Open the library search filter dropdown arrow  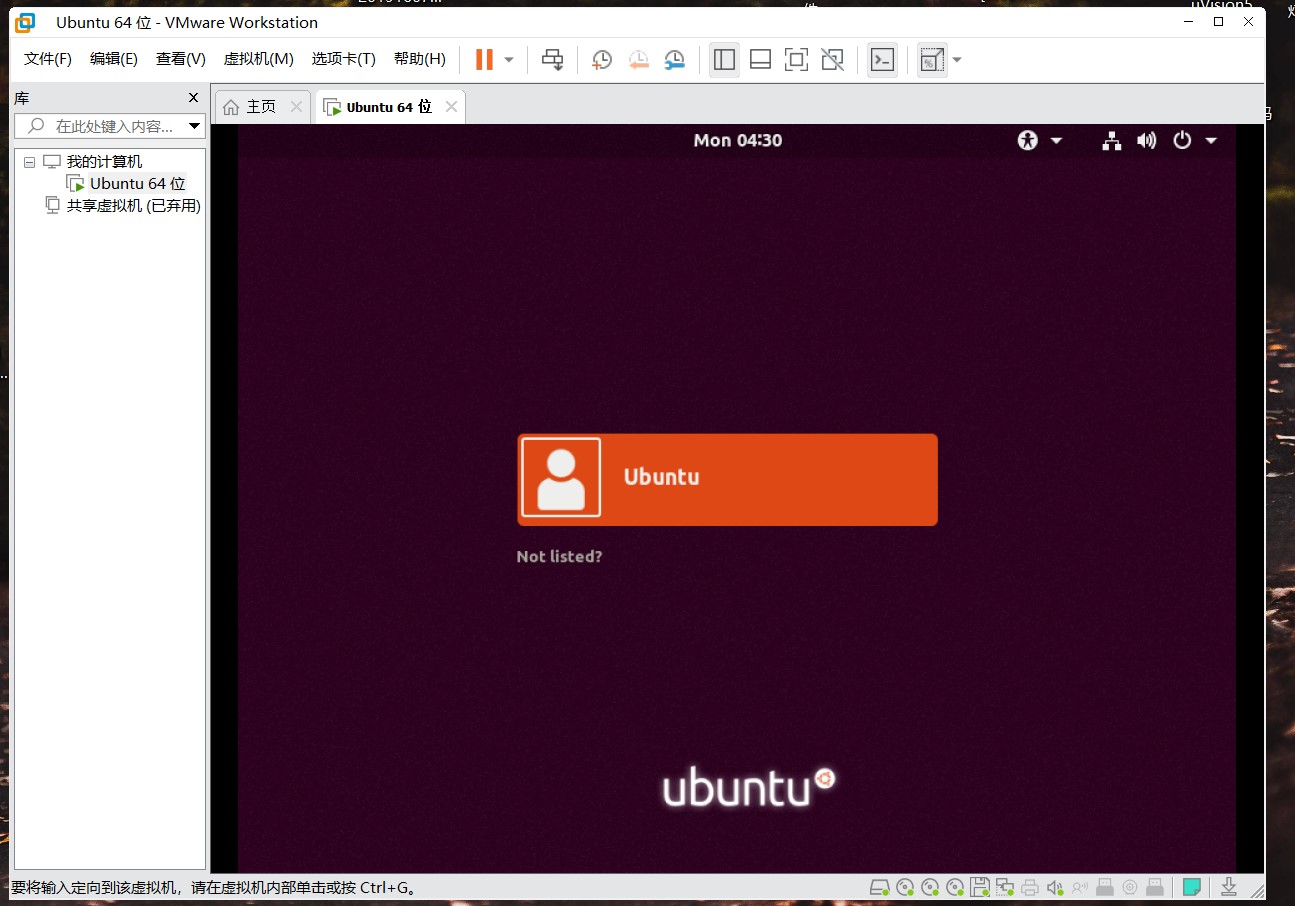[195, 126]
